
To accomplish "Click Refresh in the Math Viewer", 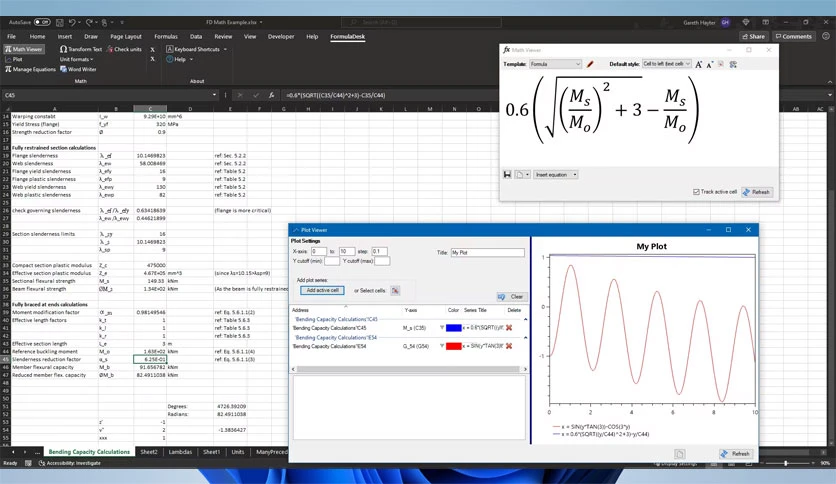I will tap(757, 192).
